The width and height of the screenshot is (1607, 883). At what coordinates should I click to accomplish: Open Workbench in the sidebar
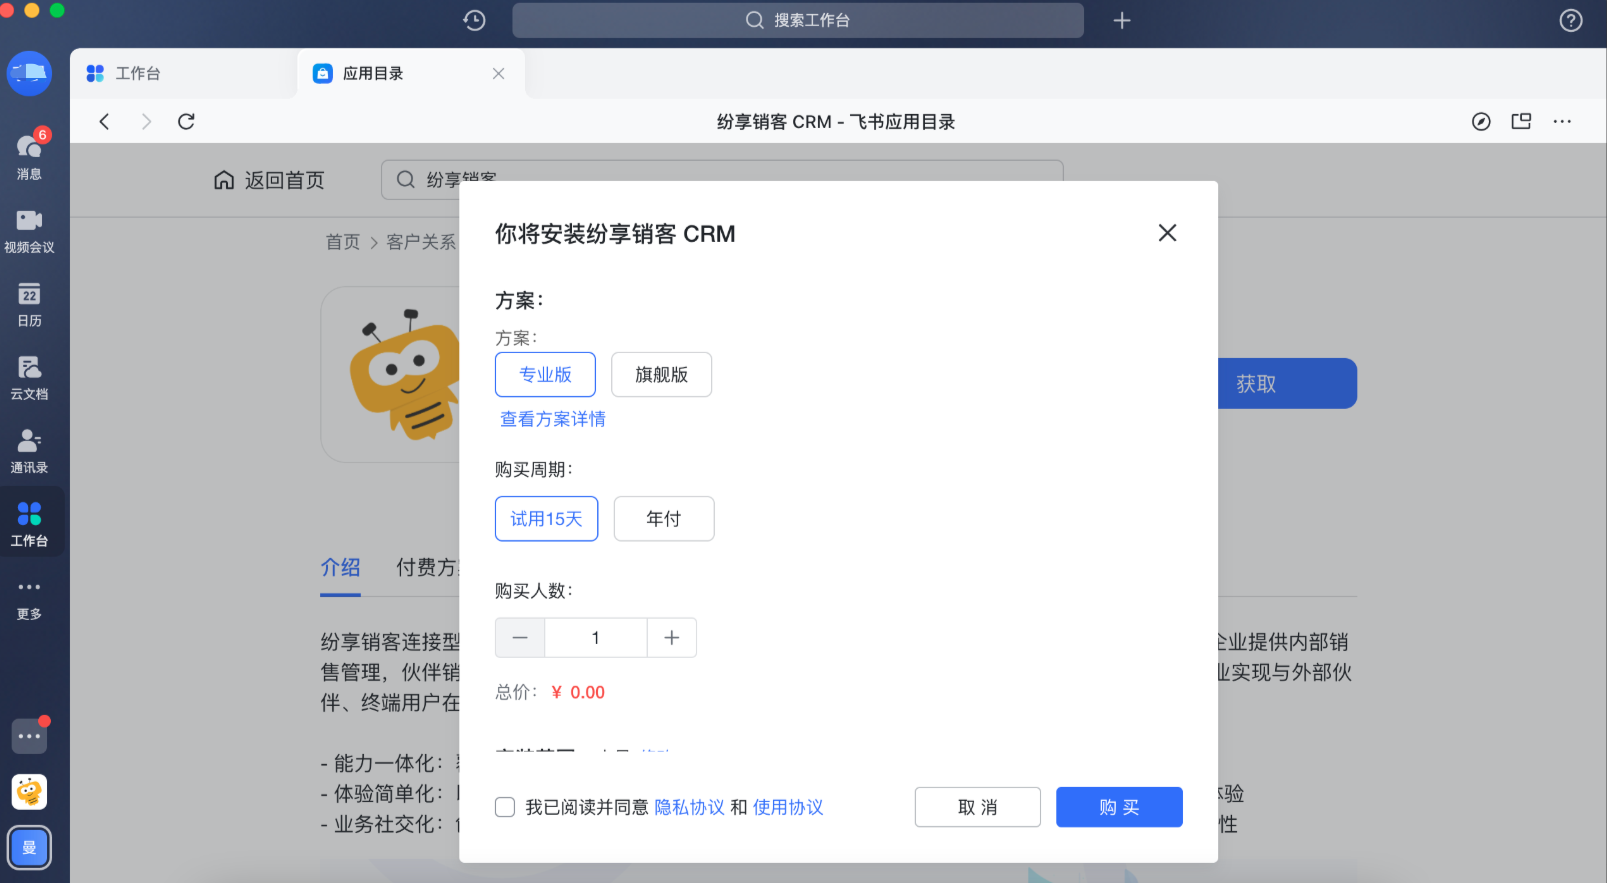coord(29,523)
